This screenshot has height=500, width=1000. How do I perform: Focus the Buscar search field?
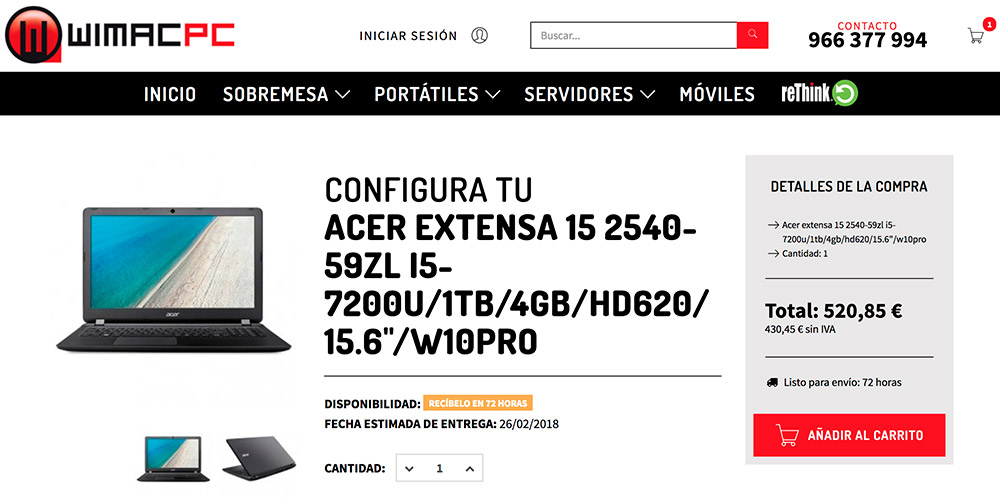click(x=634, y=35)
